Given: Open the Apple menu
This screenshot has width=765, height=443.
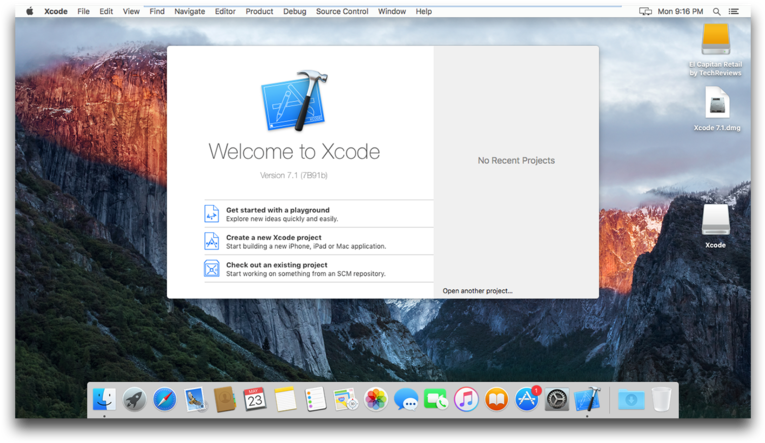Looking at the screenshot, I should [x=30, y=11].
